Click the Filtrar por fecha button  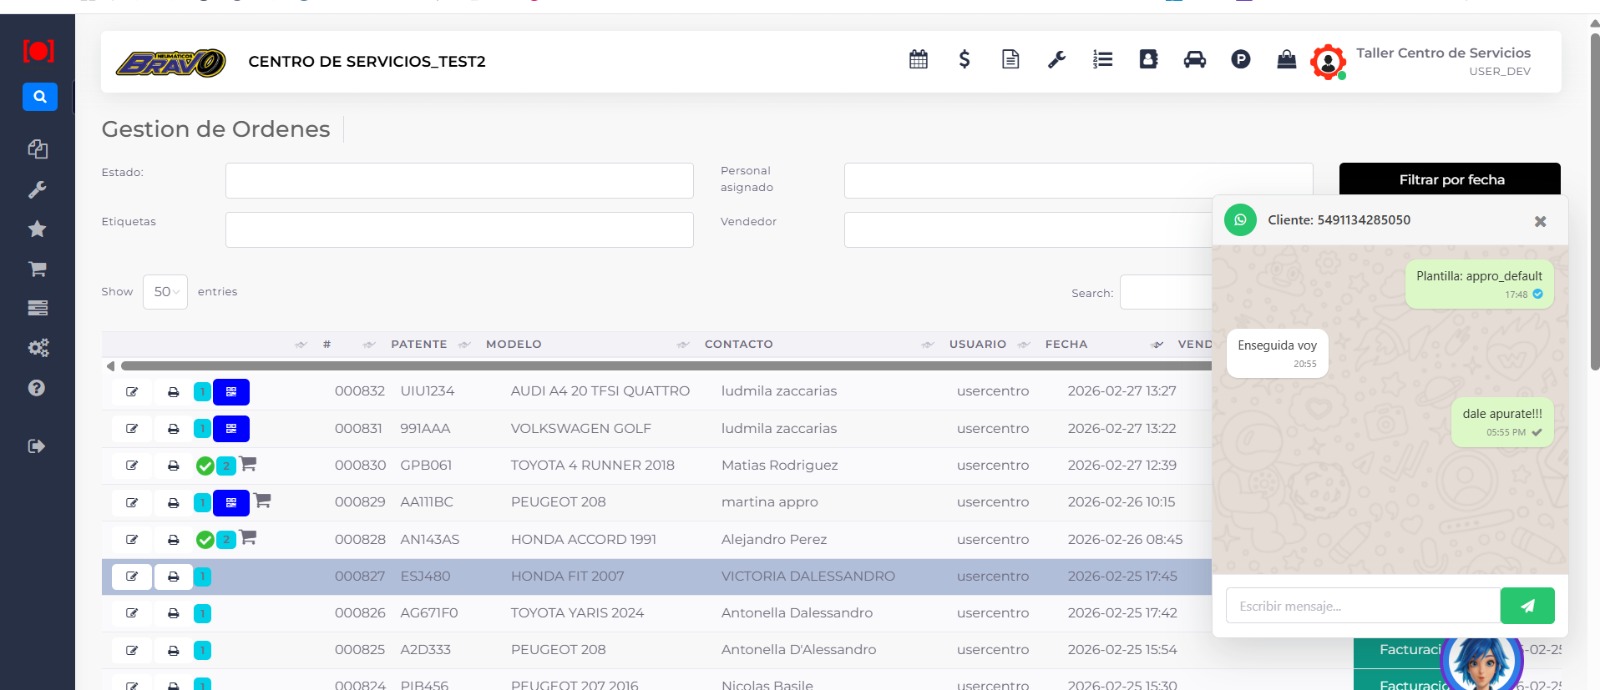(x=1450, y=180)
